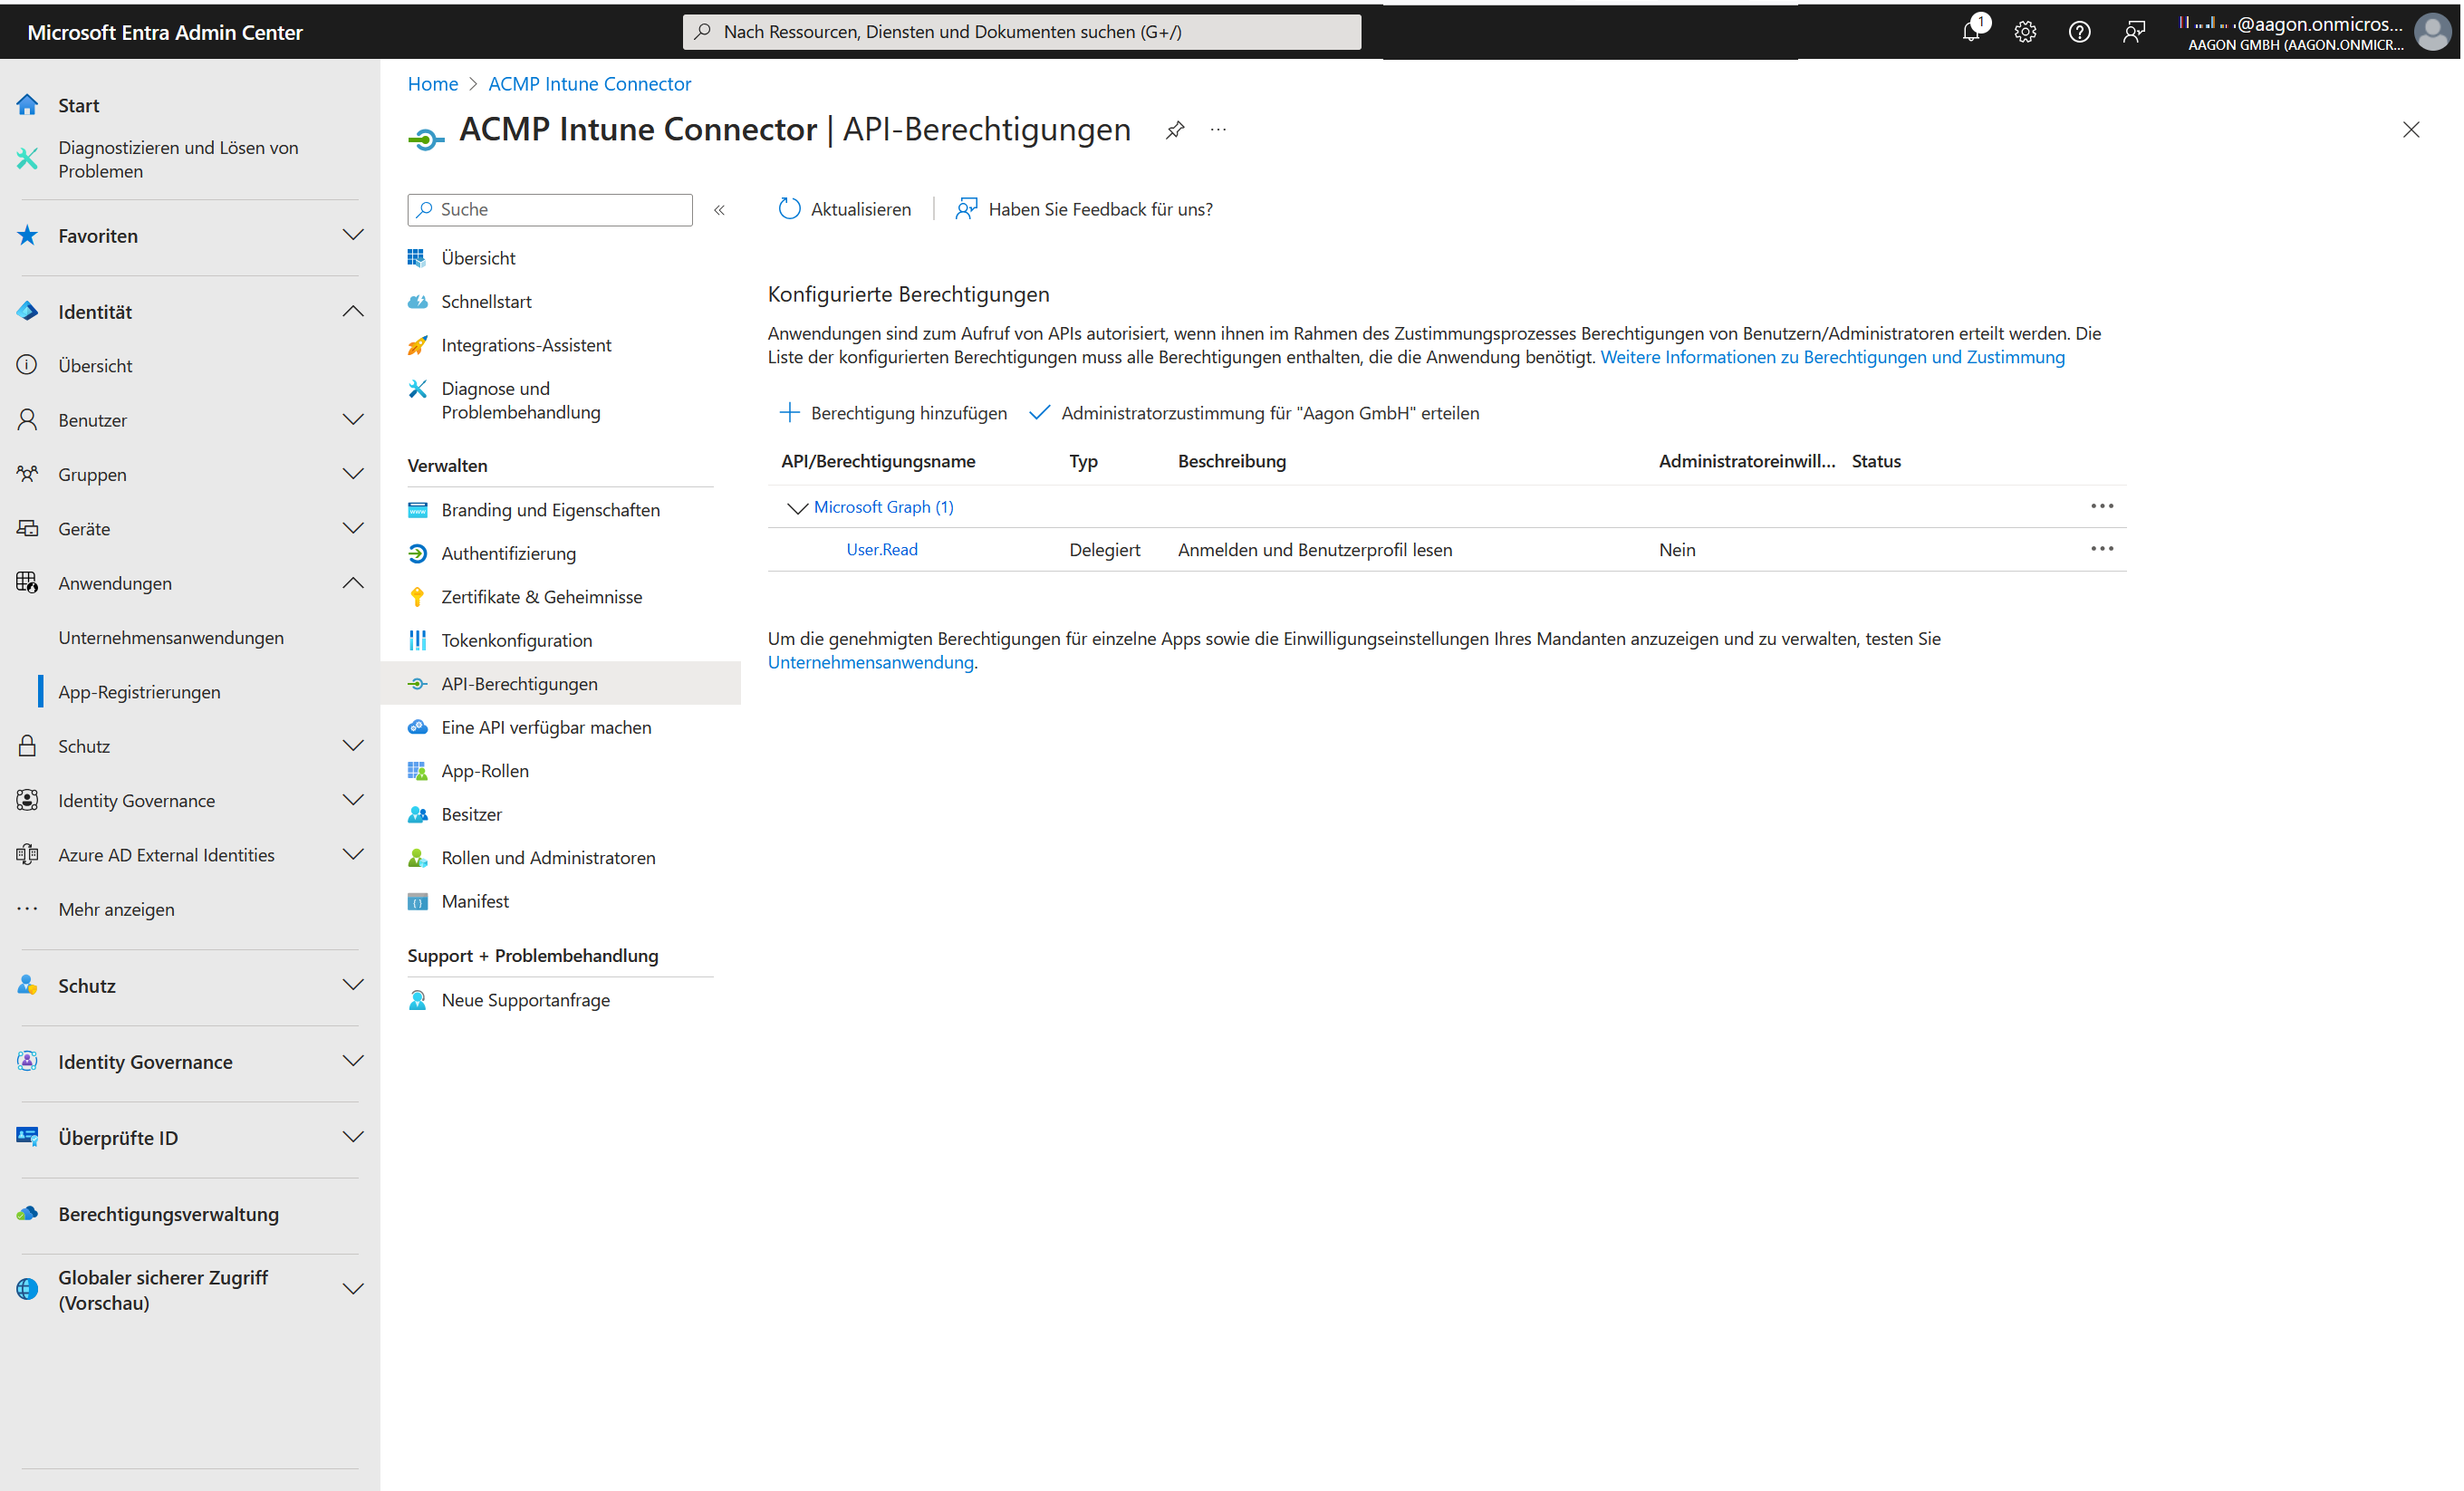Expand the Geräte submenu
Screen dimensions: 2464x1491
(352, 529)
